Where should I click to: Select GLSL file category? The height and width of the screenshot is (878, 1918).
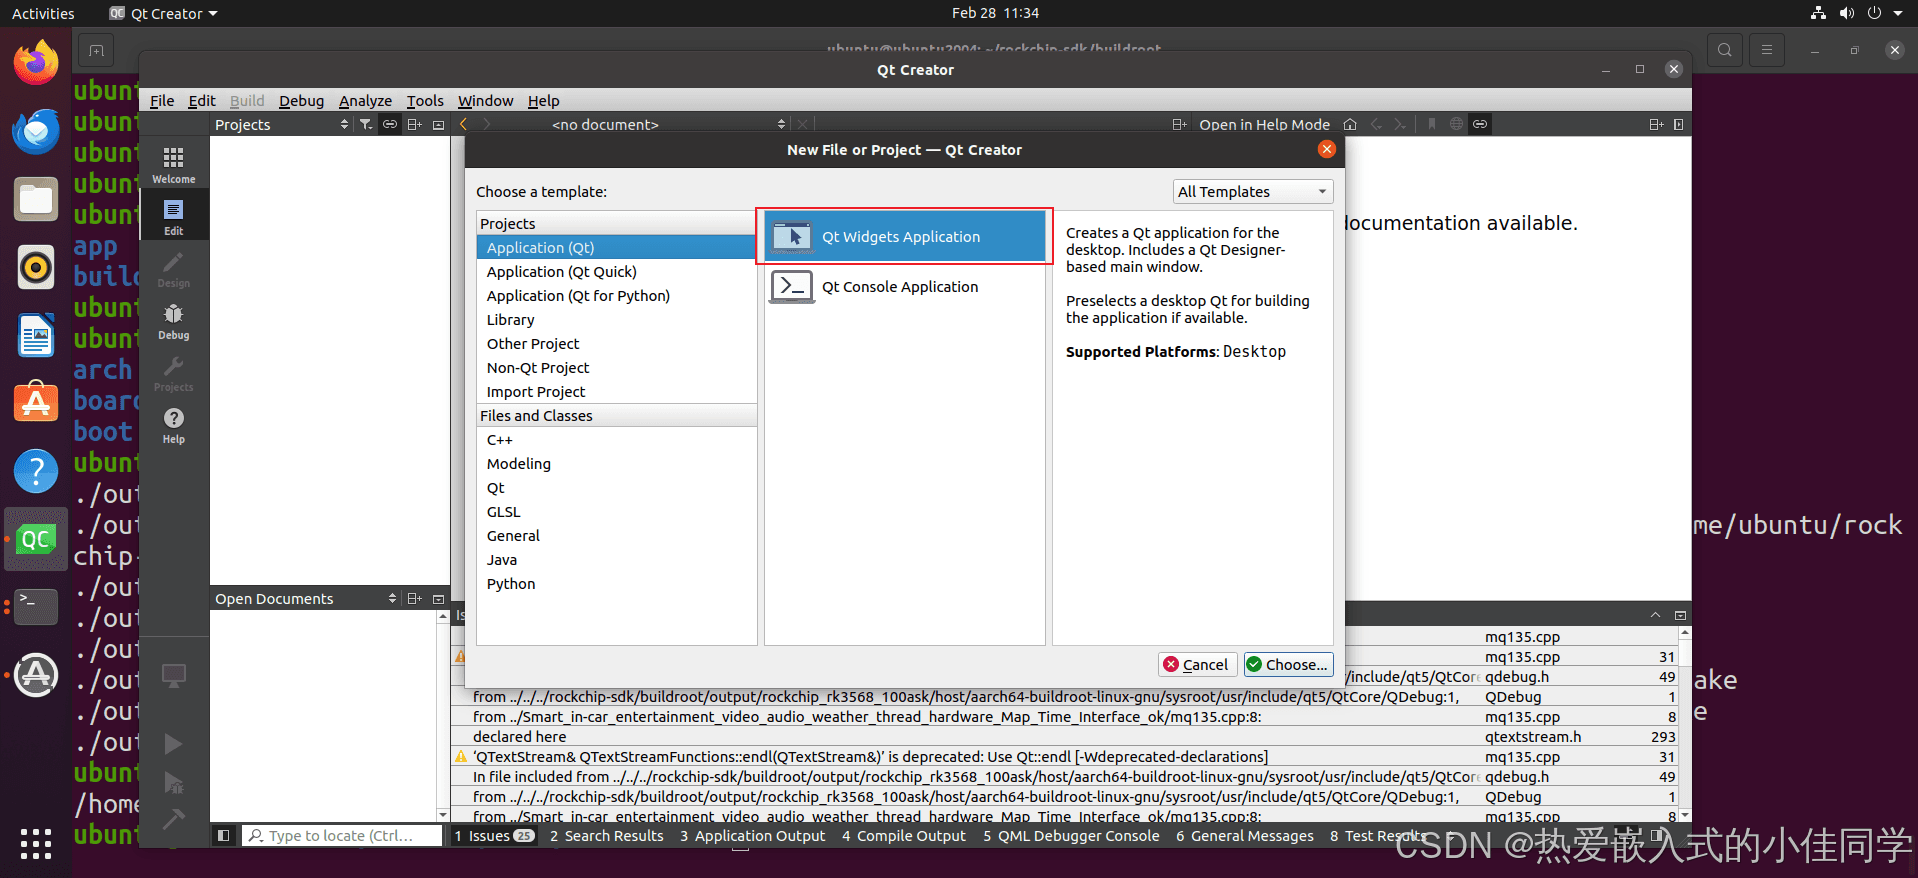pyautogui.click(x=617, y=511)
